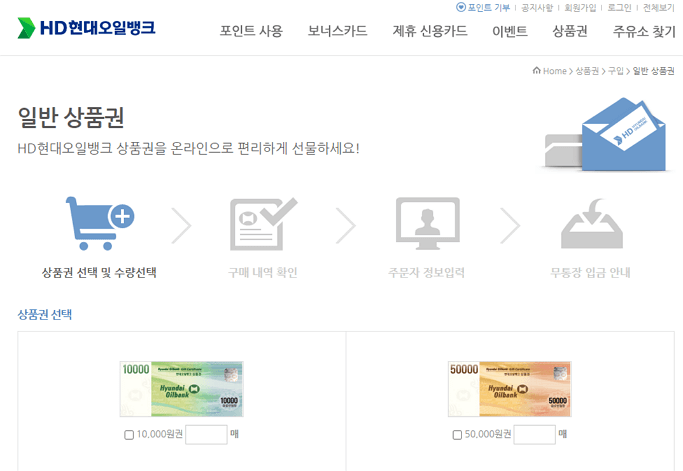Select the 상품권 선택 및 수량선택 step label

(99, 272)
